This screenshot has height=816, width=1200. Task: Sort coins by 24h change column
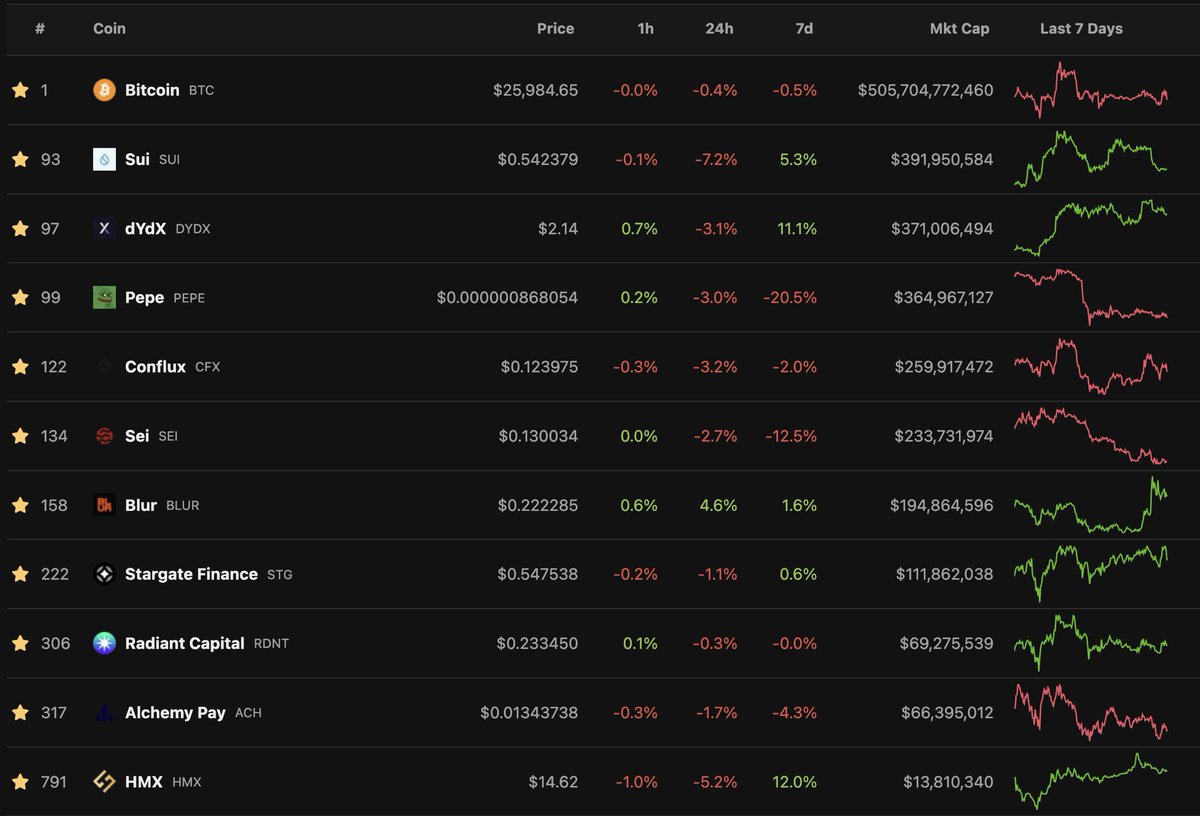(x=719, y=28)
